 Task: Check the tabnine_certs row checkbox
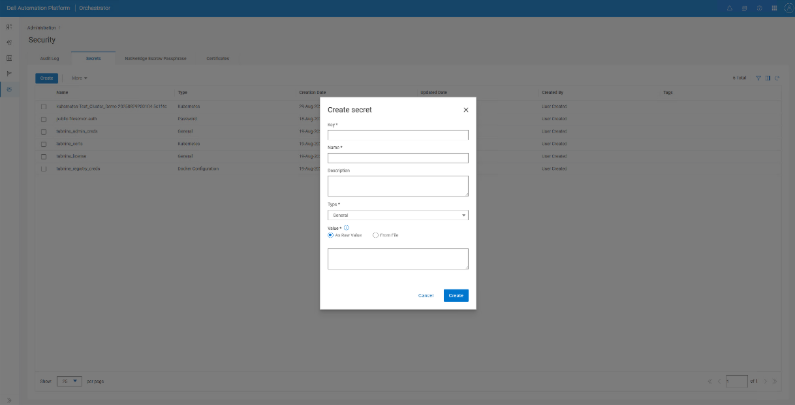tap(44, 144)
